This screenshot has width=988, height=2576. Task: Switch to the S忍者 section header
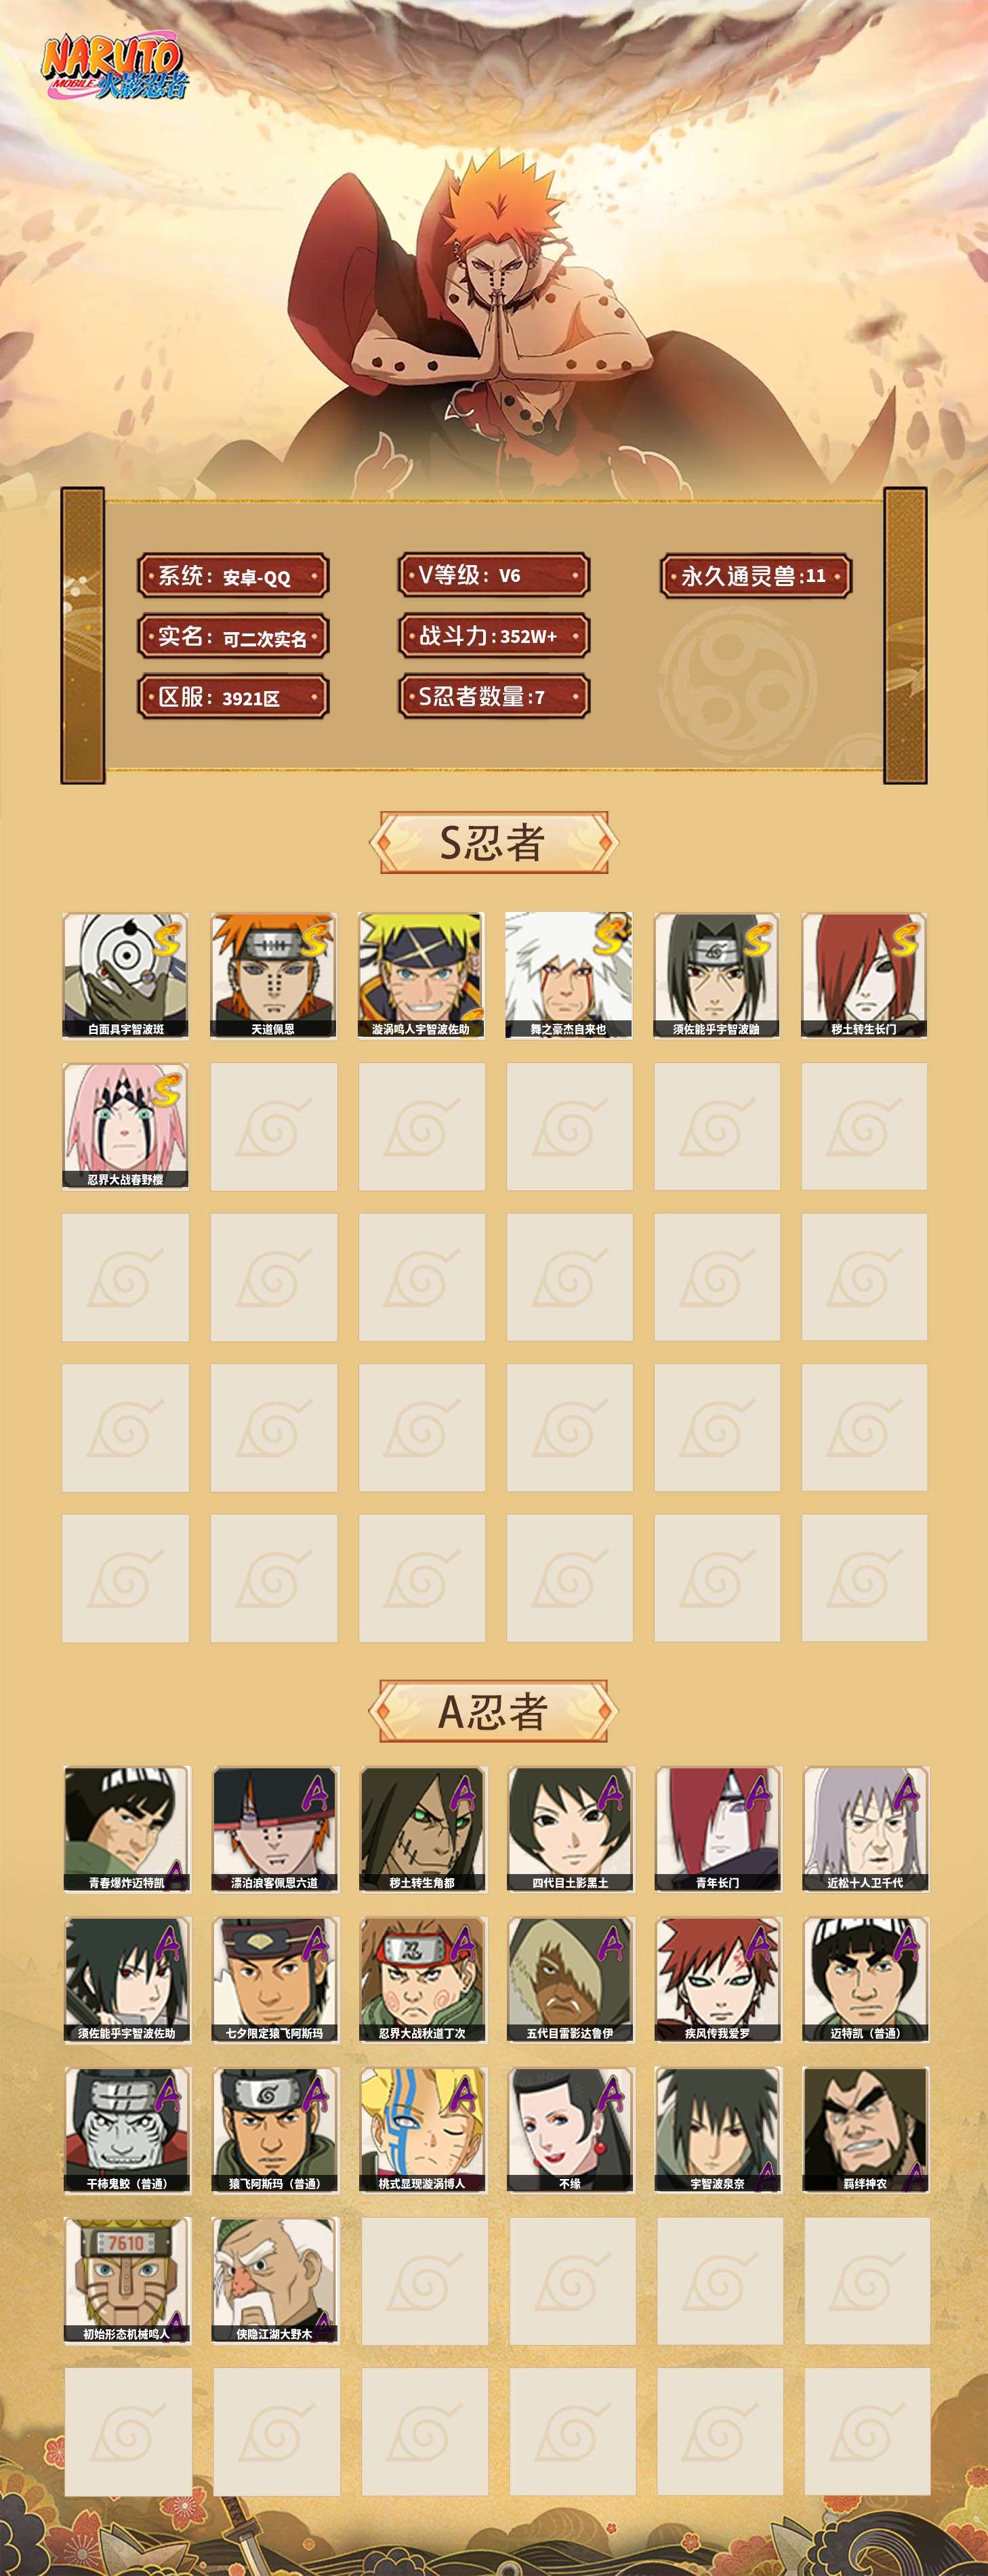(x=494, y=842)
